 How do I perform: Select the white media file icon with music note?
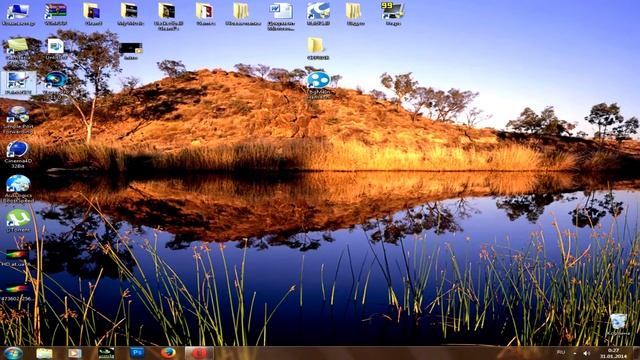point(55,50)
